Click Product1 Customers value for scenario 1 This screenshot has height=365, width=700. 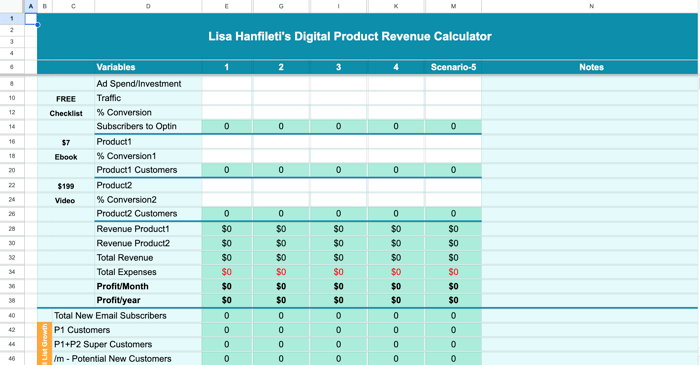[x=227, y=170]
